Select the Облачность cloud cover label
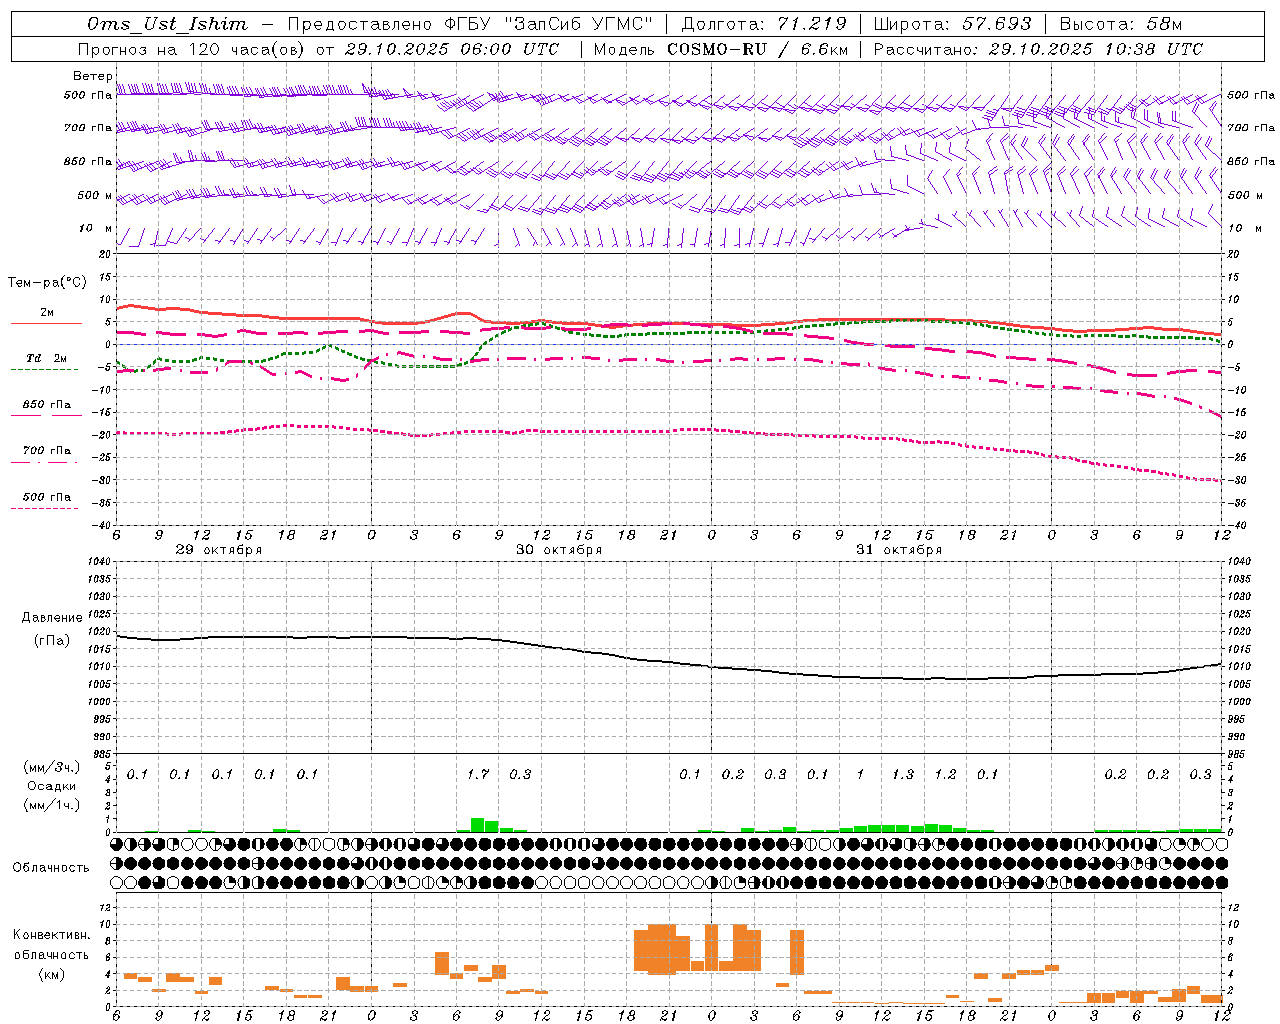Image resolution: width=1280 pixels, height=1024 pixels. (x=51, y=868)
